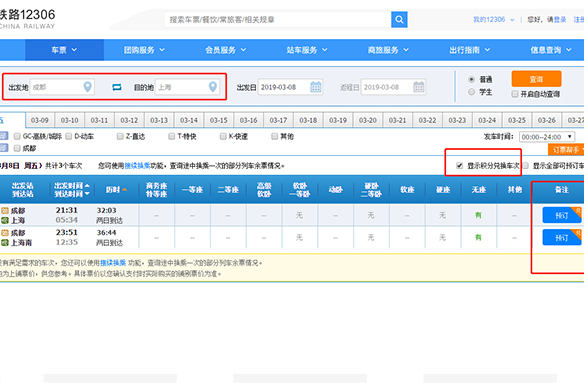Open the departure date calendar icon
Screen dimensions: 584x383
click(x=315, y=87)
